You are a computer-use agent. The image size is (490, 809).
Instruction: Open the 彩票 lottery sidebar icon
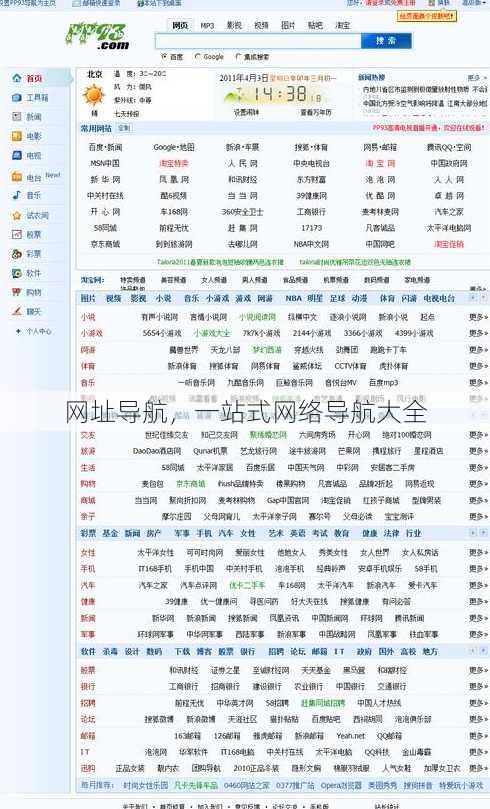(x=17, y=254)
